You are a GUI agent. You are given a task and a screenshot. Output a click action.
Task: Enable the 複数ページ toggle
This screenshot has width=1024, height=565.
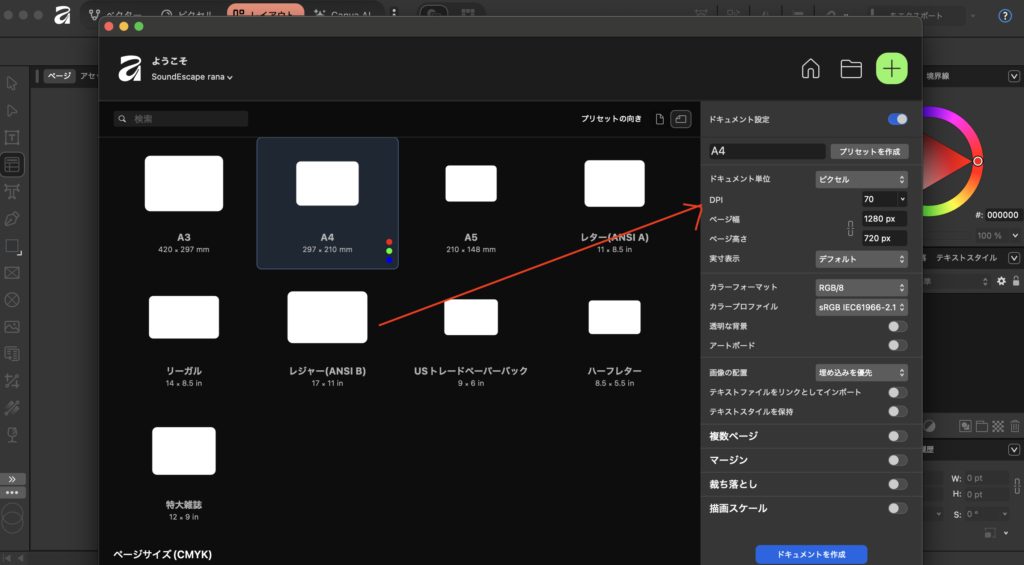coord(897,436)
